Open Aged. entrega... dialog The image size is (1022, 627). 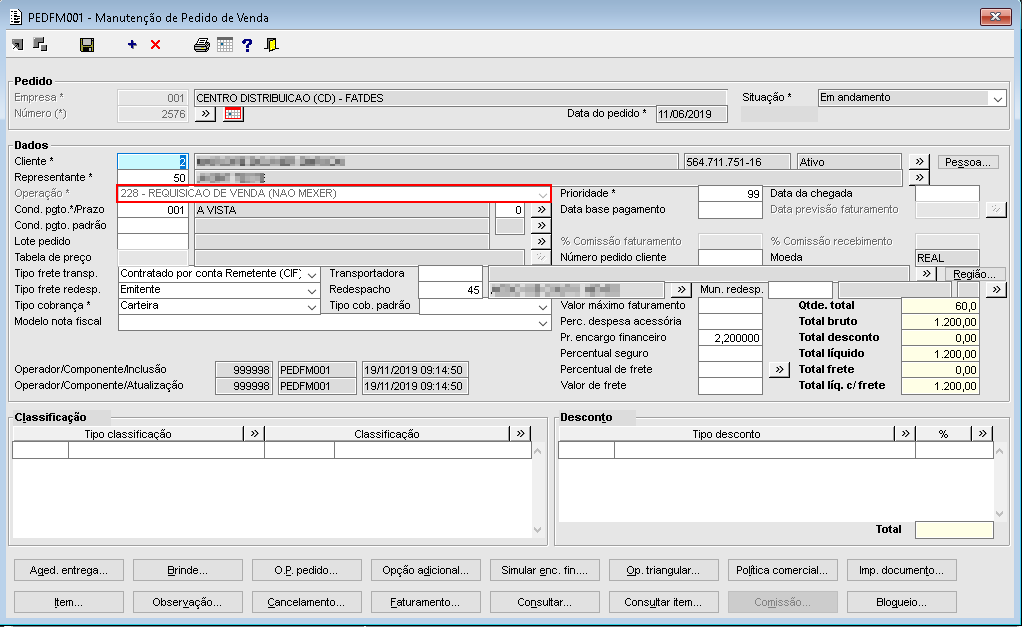(68, 570)
